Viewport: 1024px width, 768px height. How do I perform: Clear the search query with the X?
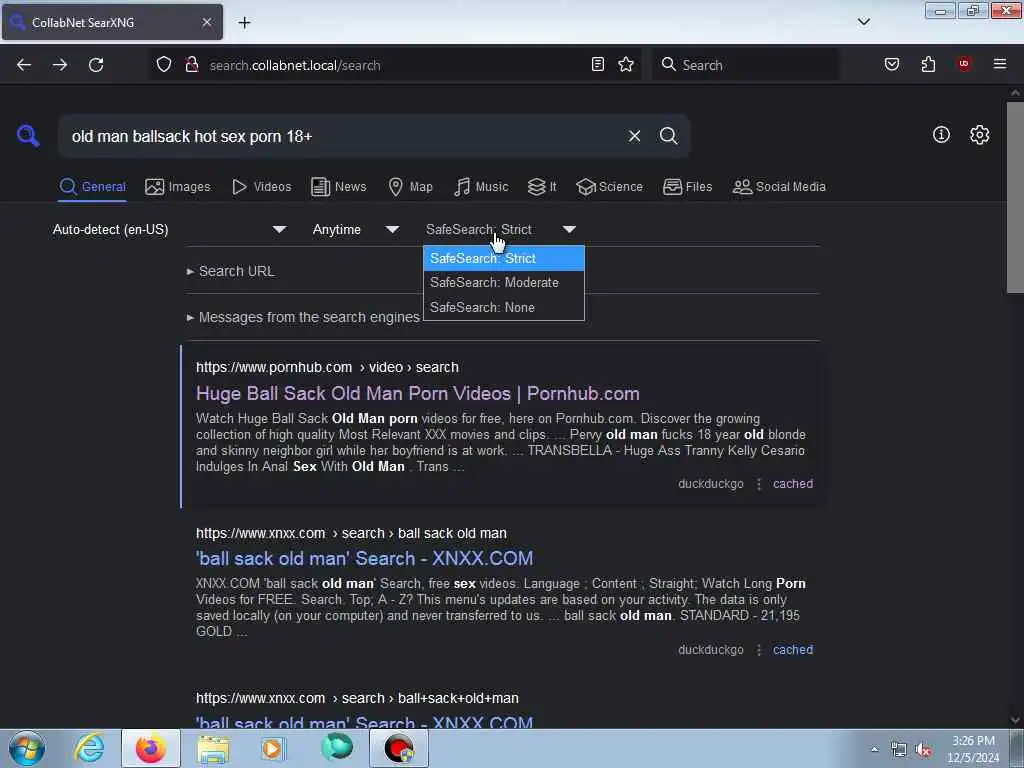click(634, 136)
